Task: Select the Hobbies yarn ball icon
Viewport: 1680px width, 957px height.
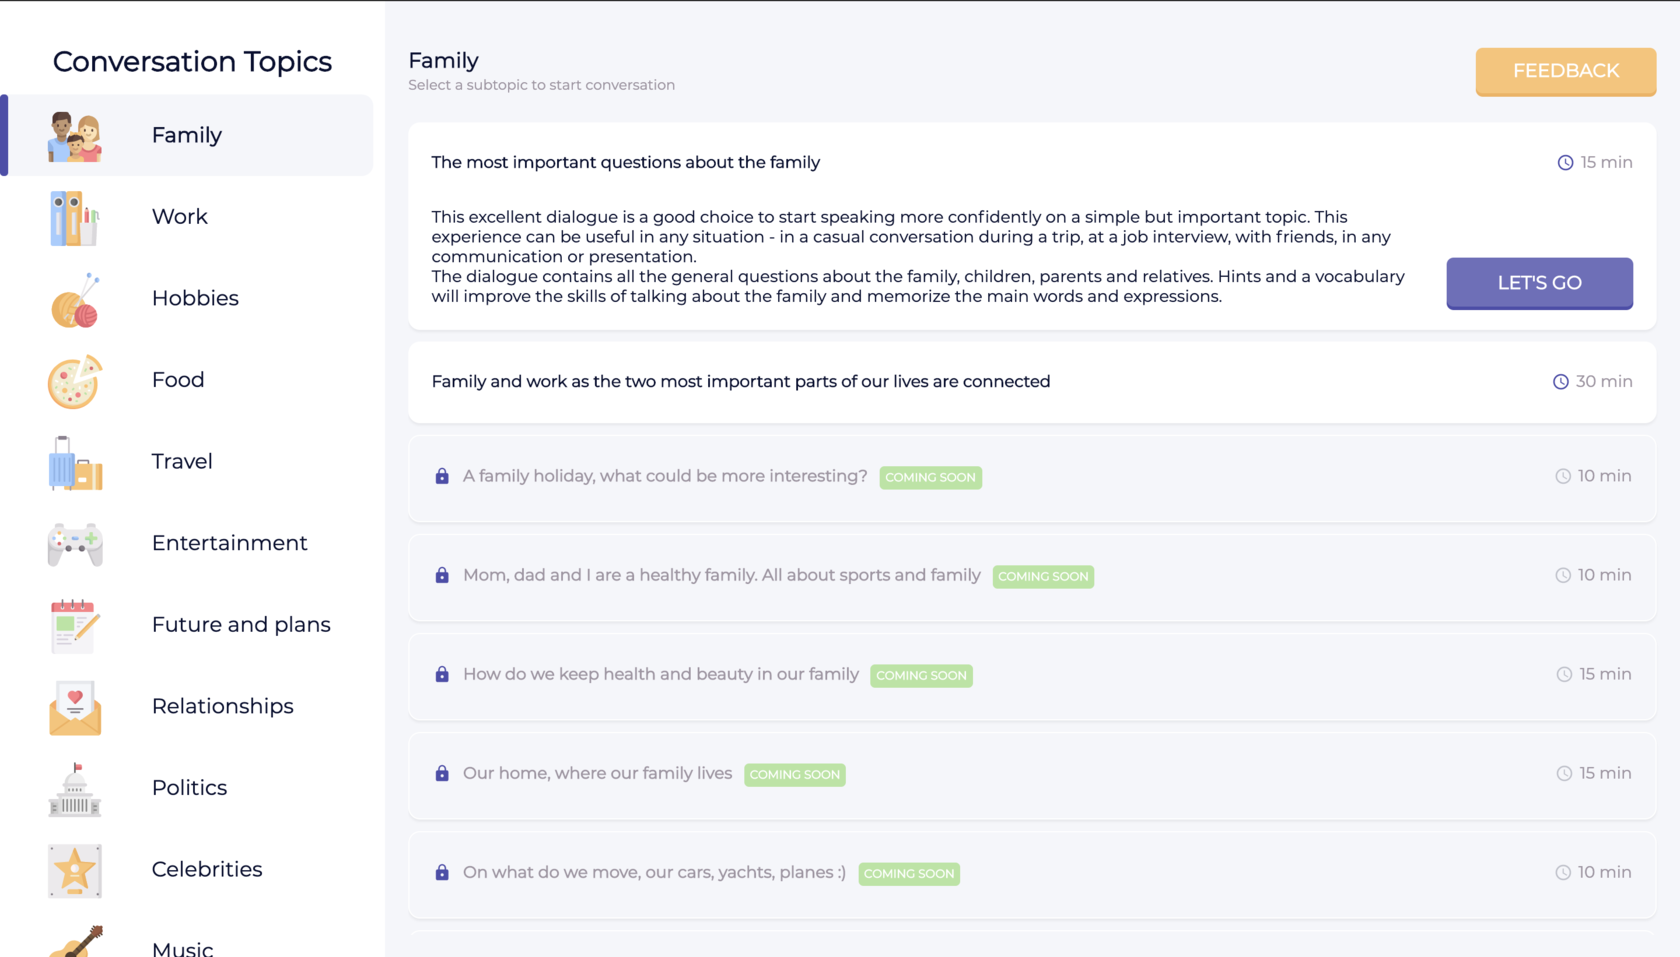Action: pyautogui.click(x=75, y=300)
